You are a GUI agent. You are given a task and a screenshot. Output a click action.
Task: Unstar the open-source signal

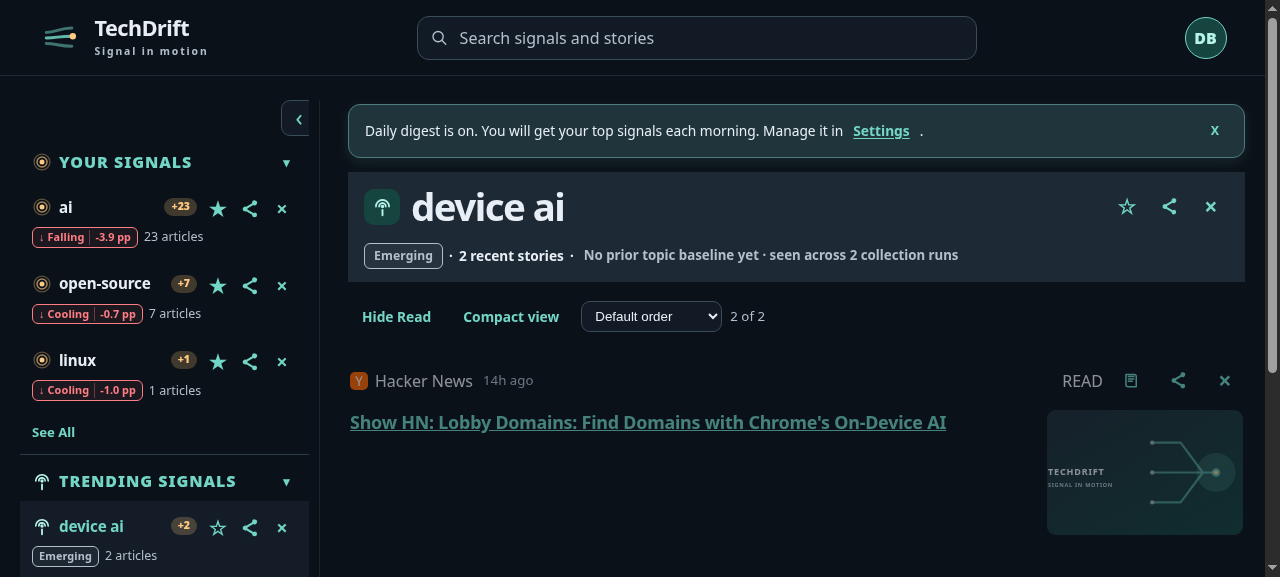[x=218, y=285]
